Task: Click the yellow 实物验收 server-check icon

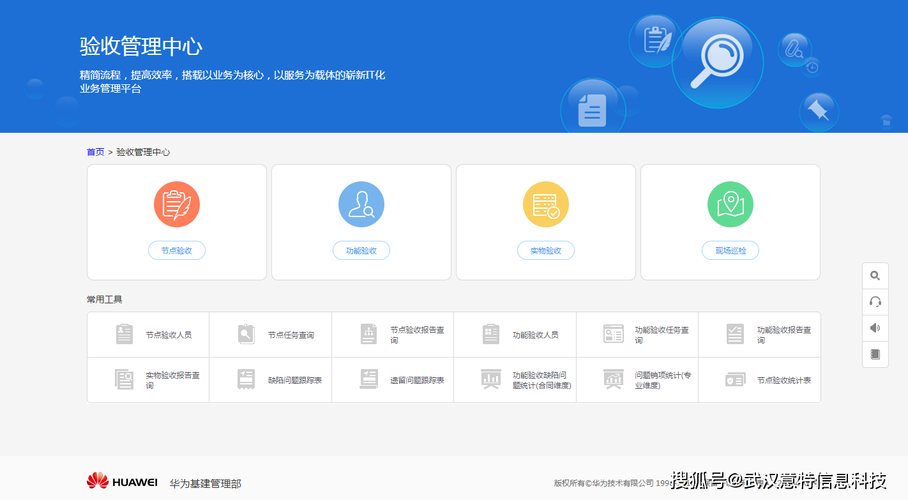Action: [545, 205]
